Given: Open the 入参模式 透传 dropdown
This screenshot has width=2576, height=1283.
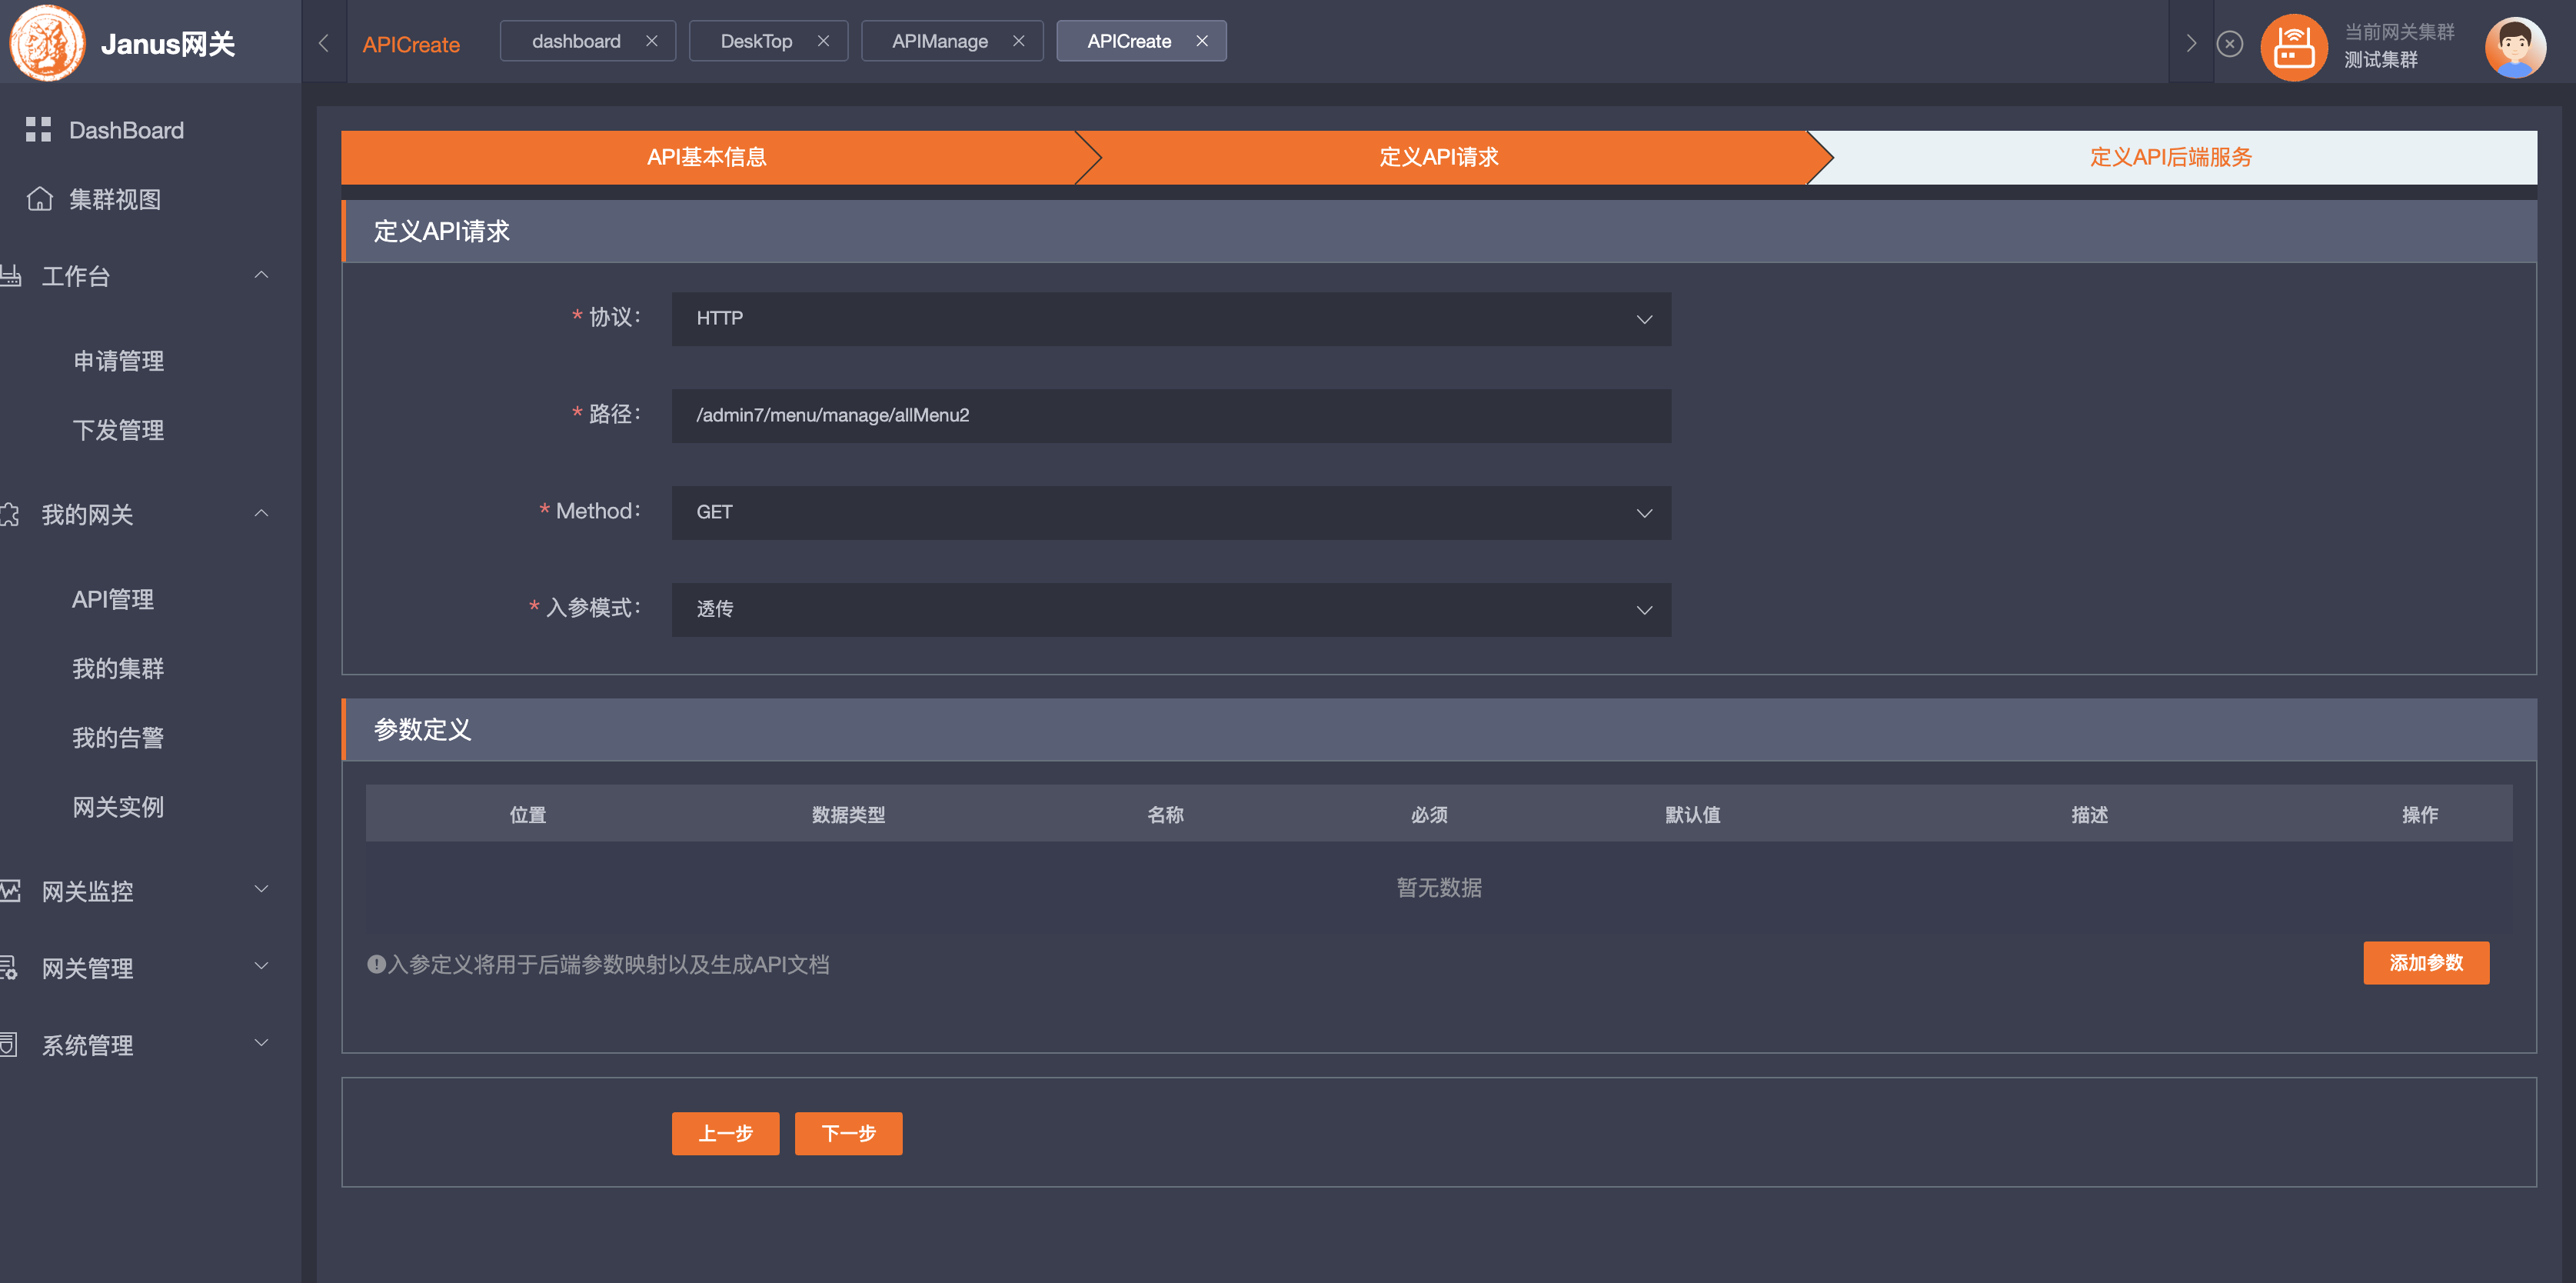Looking at the screenshot, I should pos(1171,609).
